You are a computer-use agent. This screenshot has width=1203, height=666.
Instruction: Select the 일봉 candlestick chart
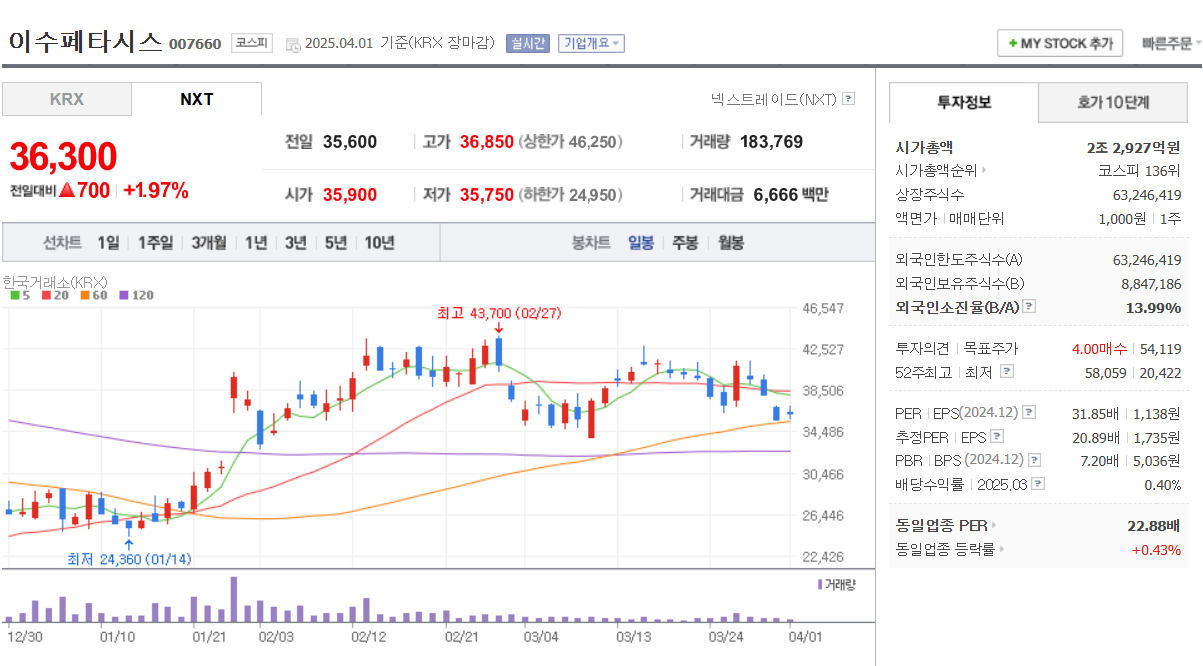pyautogui.click(x=641, y=243)
